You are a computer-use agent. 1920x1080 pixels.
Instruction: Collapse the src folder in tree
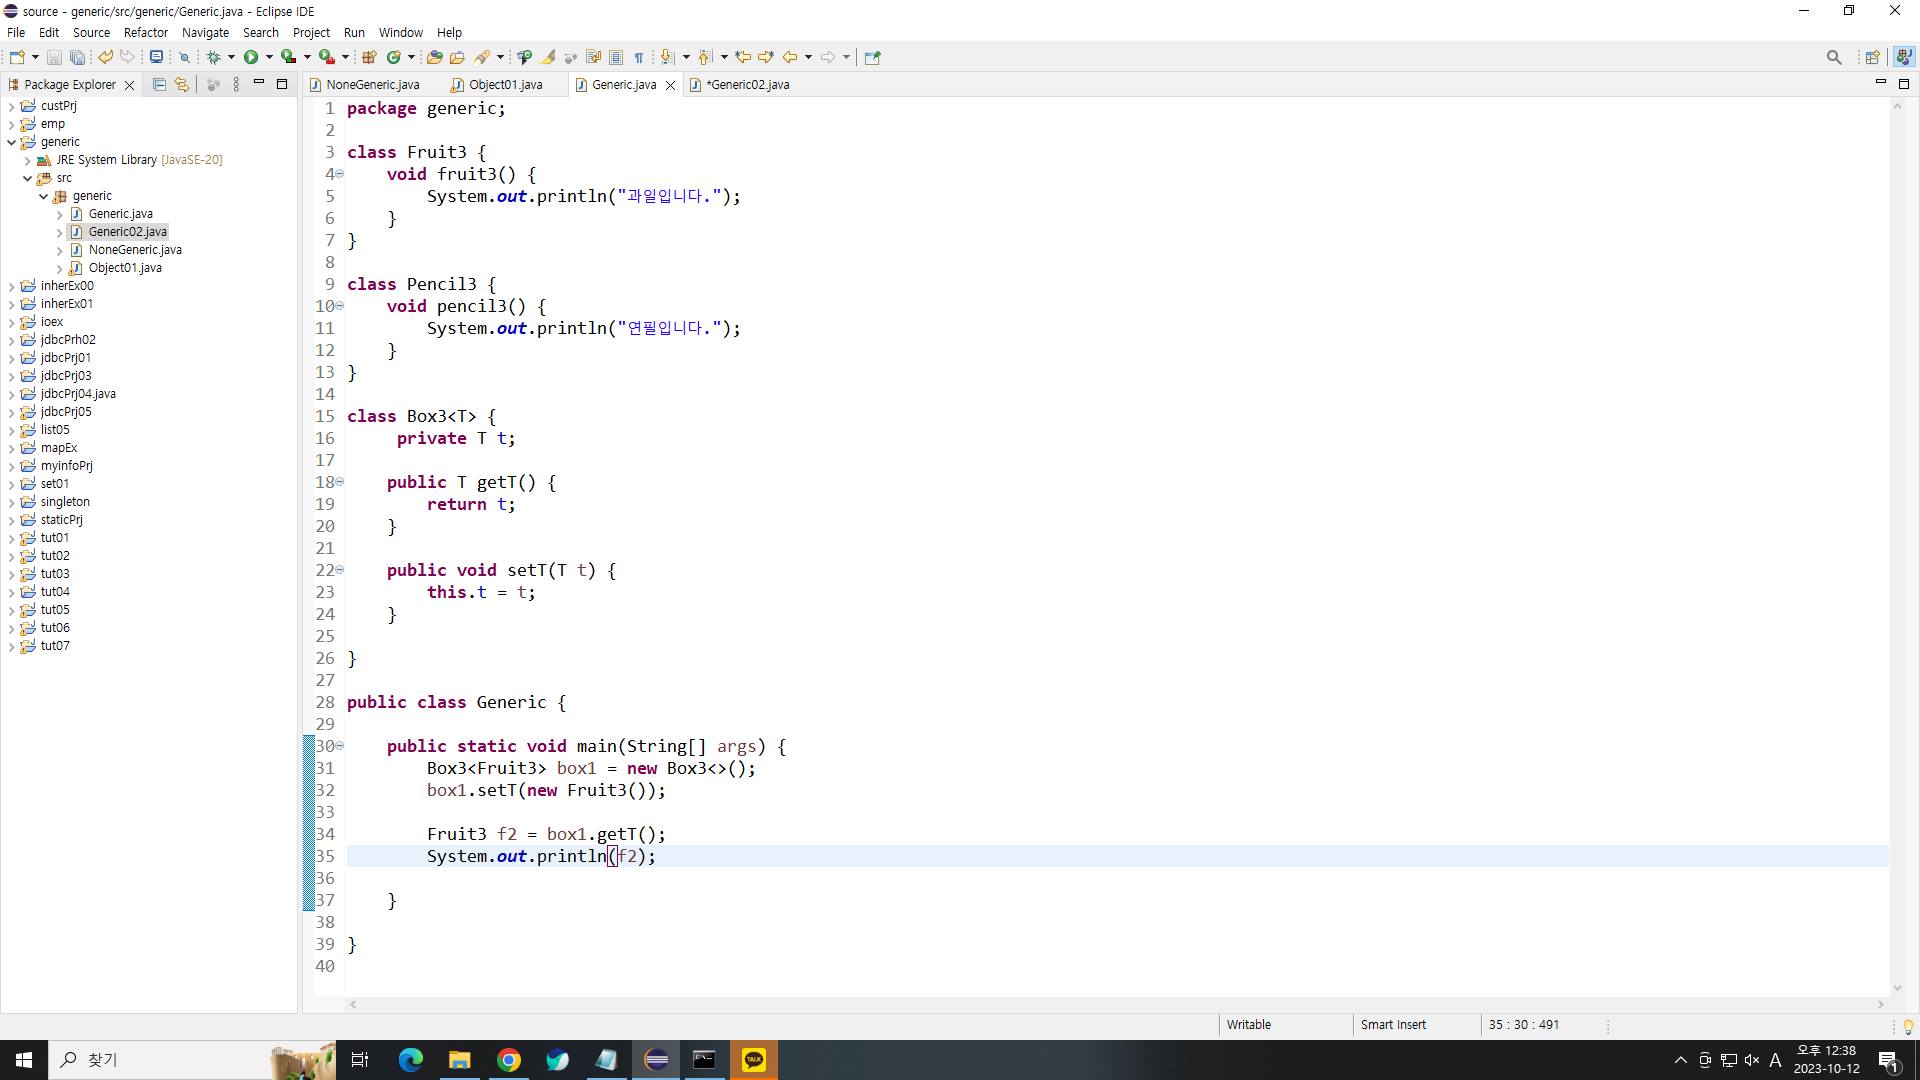(27, 178)
